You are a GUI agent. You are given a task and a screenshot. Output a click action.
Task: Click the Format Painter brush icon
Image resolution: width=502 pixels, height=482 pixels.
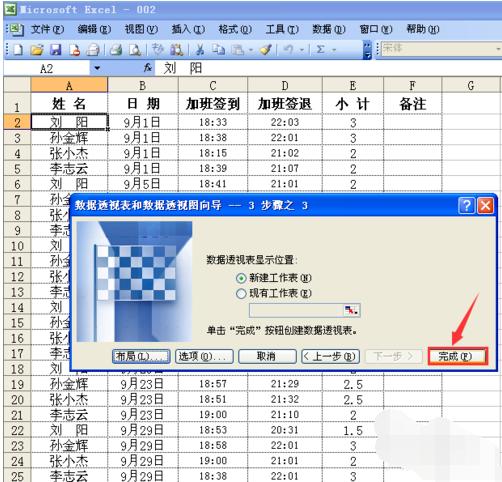266,50
